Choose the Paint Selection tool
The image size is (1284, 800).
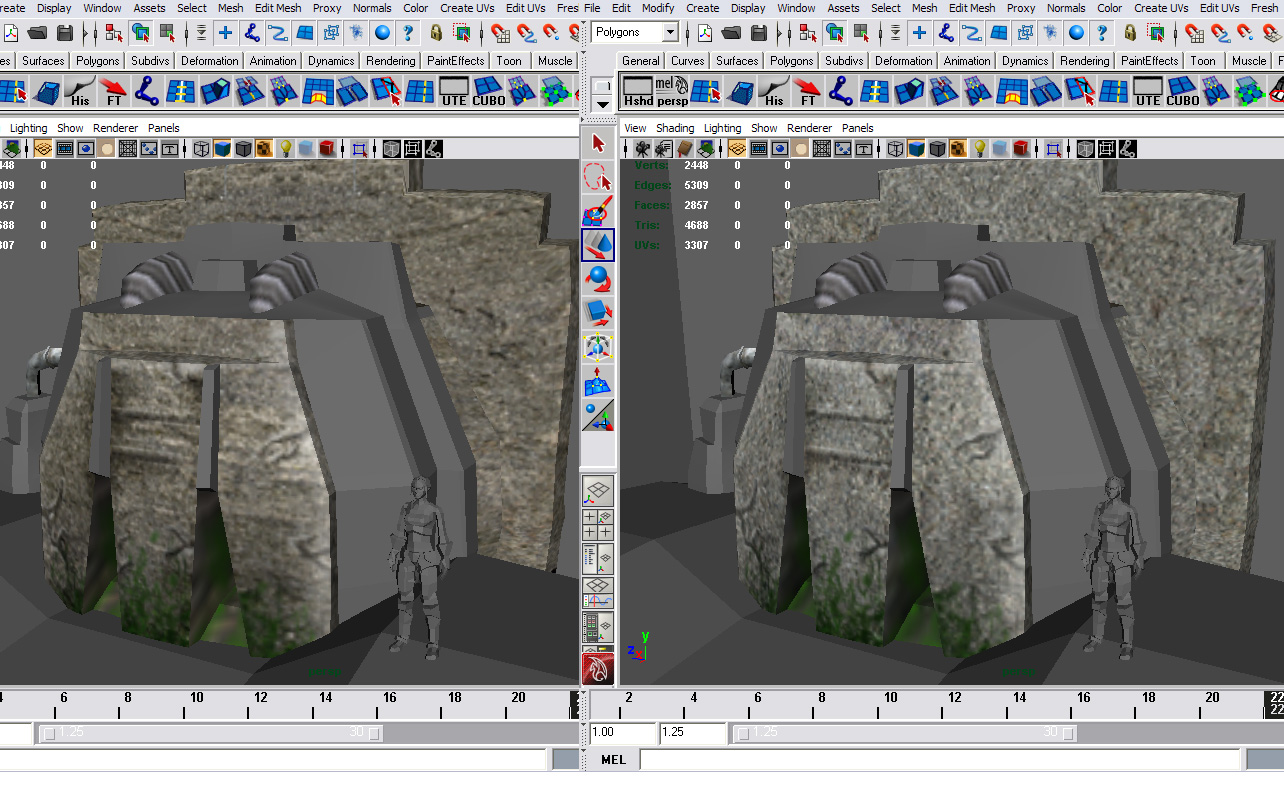coord(598,212)
